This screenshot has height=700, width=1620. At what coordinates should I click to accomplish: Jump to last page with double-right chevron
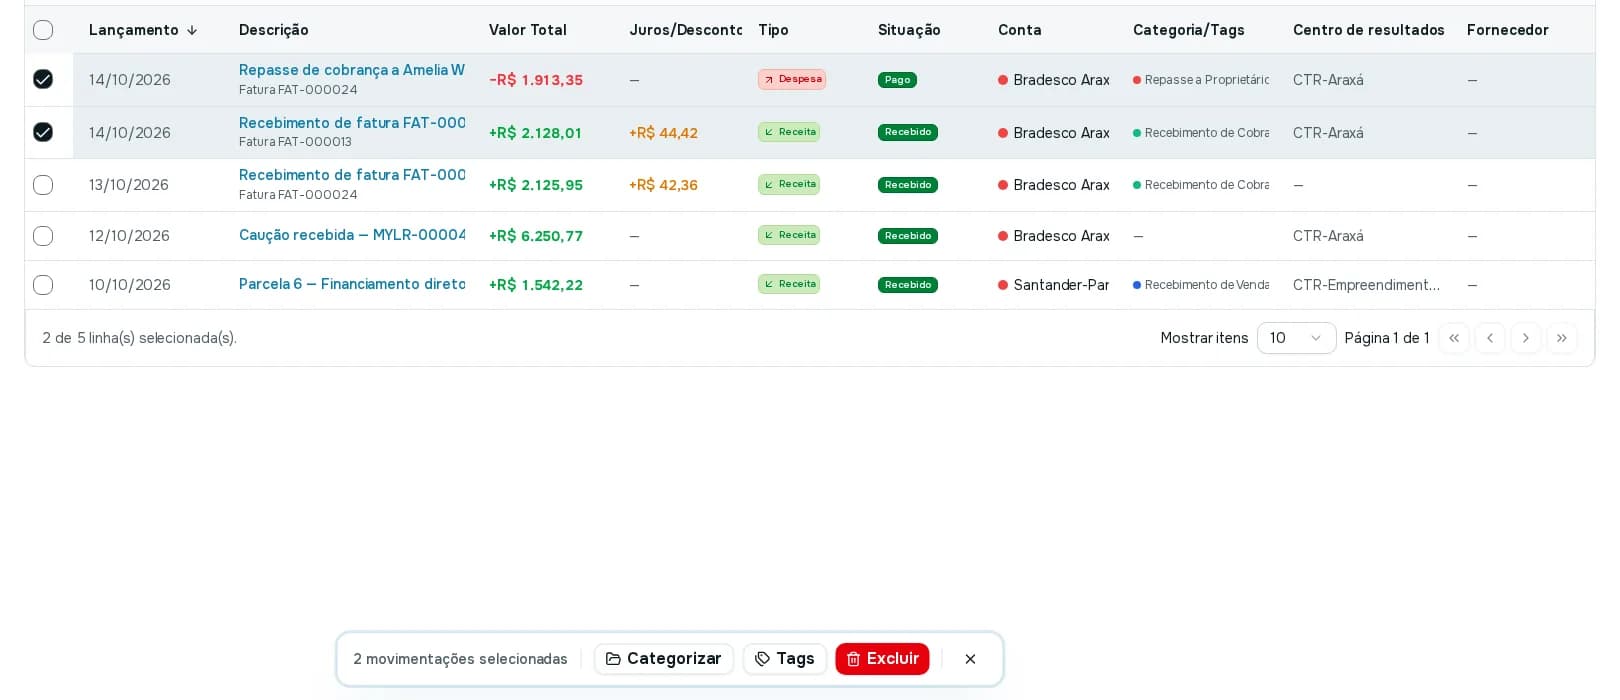coord(1562,338)
